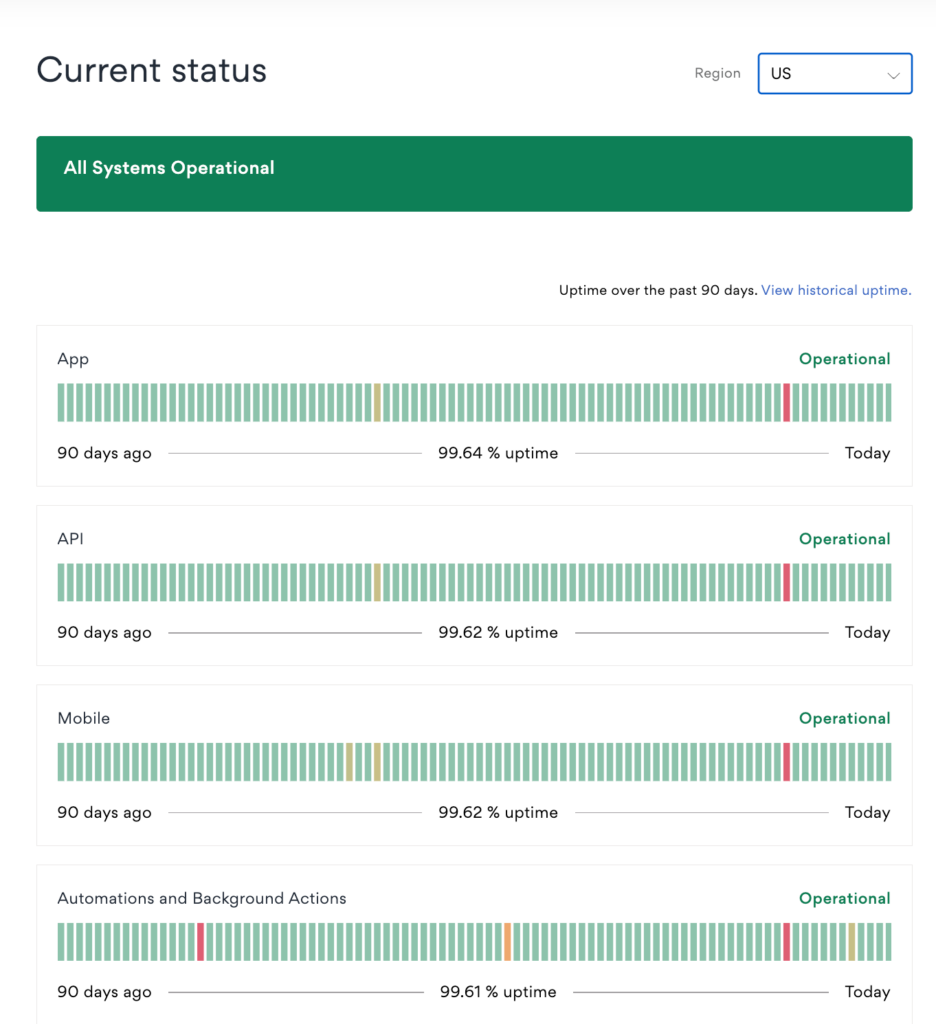Click the early red bar in Automations uptime

[200, 941]
